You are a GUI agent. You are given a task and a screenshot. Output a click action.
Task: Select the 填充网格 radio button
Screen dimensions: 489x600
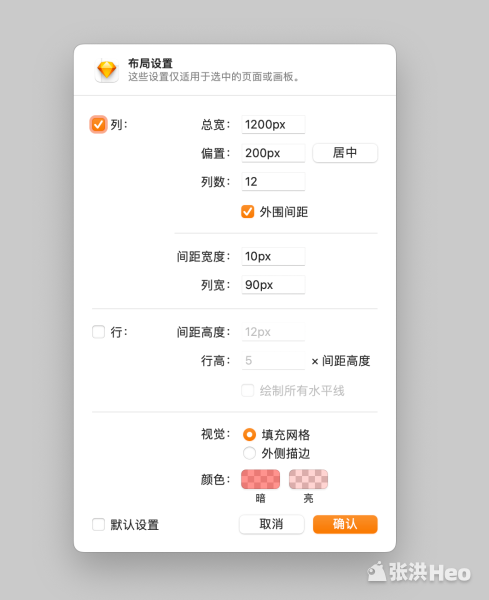pos(249,435)
